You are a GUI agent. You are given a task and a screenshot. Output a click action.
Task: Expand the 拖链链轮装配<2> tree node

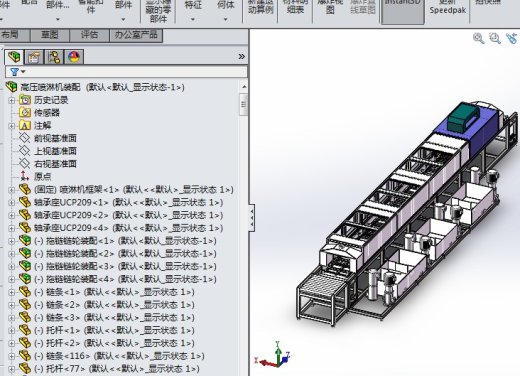12,254
